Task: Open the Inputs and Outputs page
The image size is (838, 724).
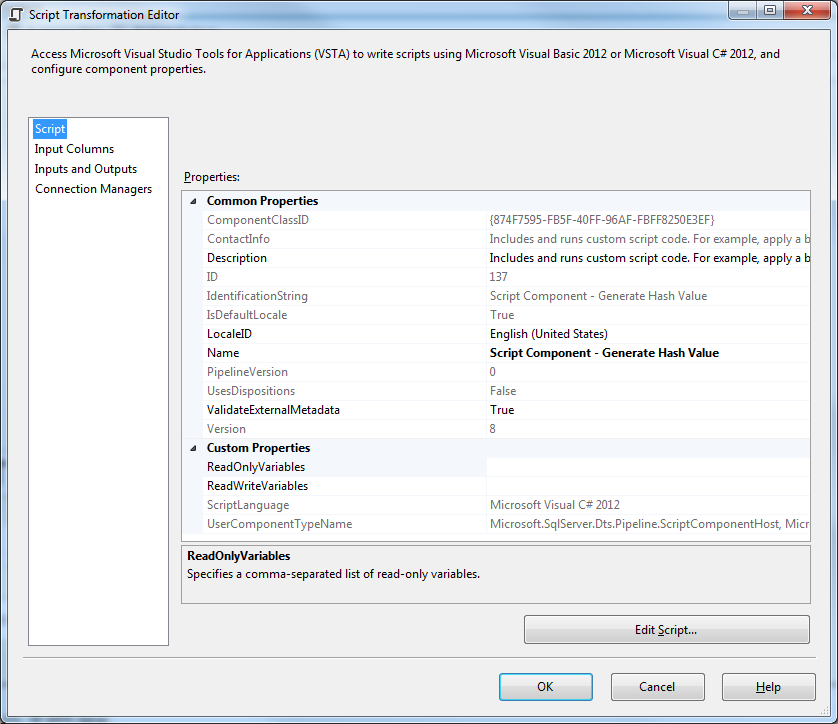Action: 85,168
